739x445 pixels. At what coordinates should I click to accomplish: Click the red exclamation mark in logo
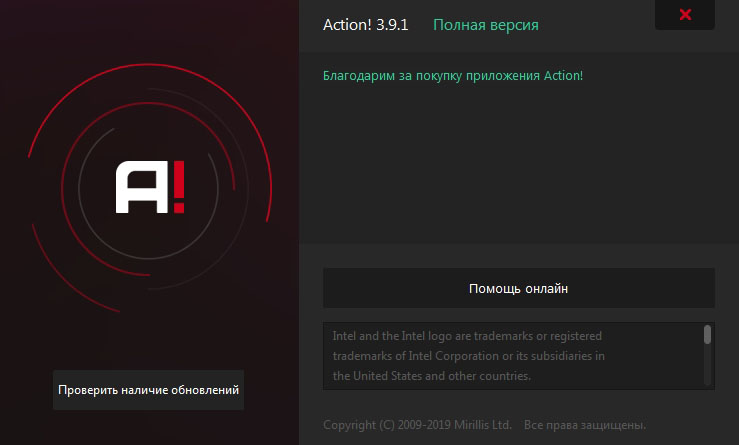coord(178,188)
